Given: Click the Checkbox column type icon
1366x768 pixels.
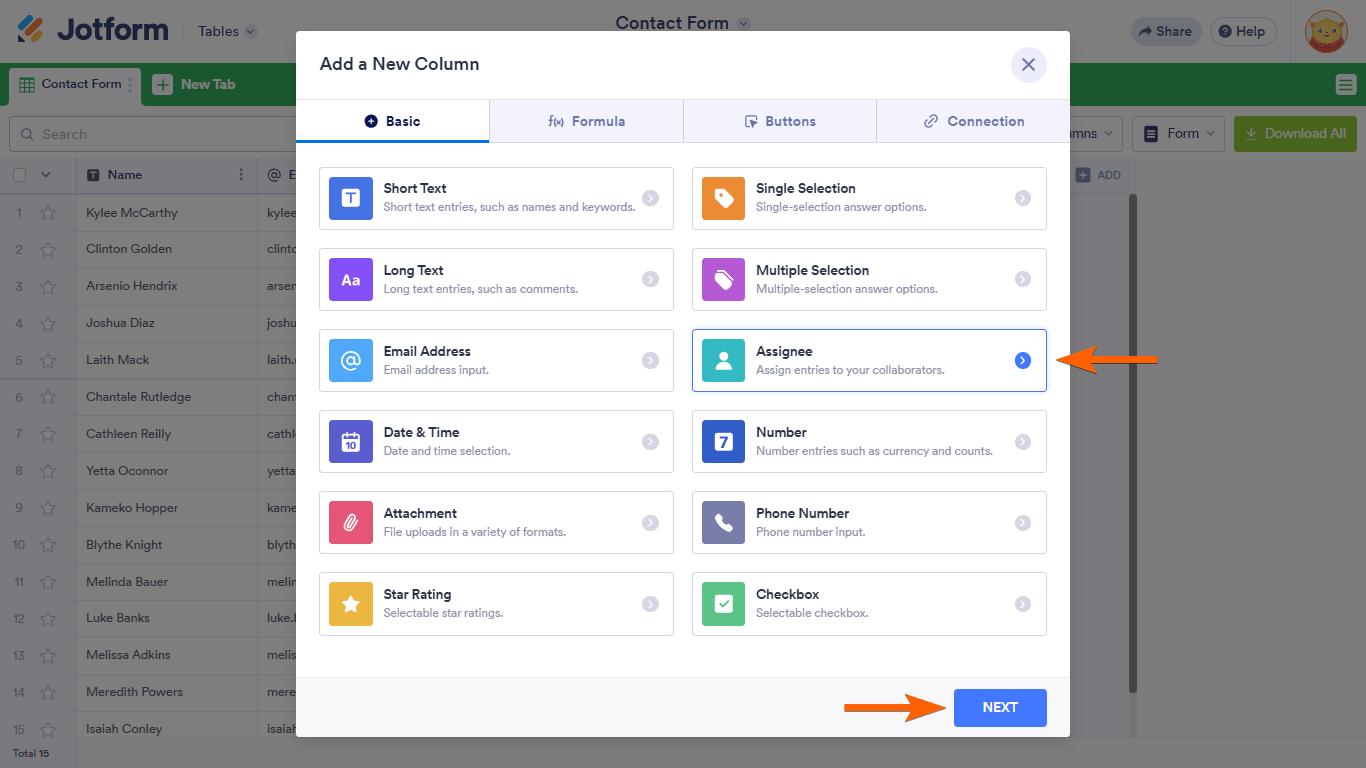Looking at the screenshot, I should (x=723, y=604).
